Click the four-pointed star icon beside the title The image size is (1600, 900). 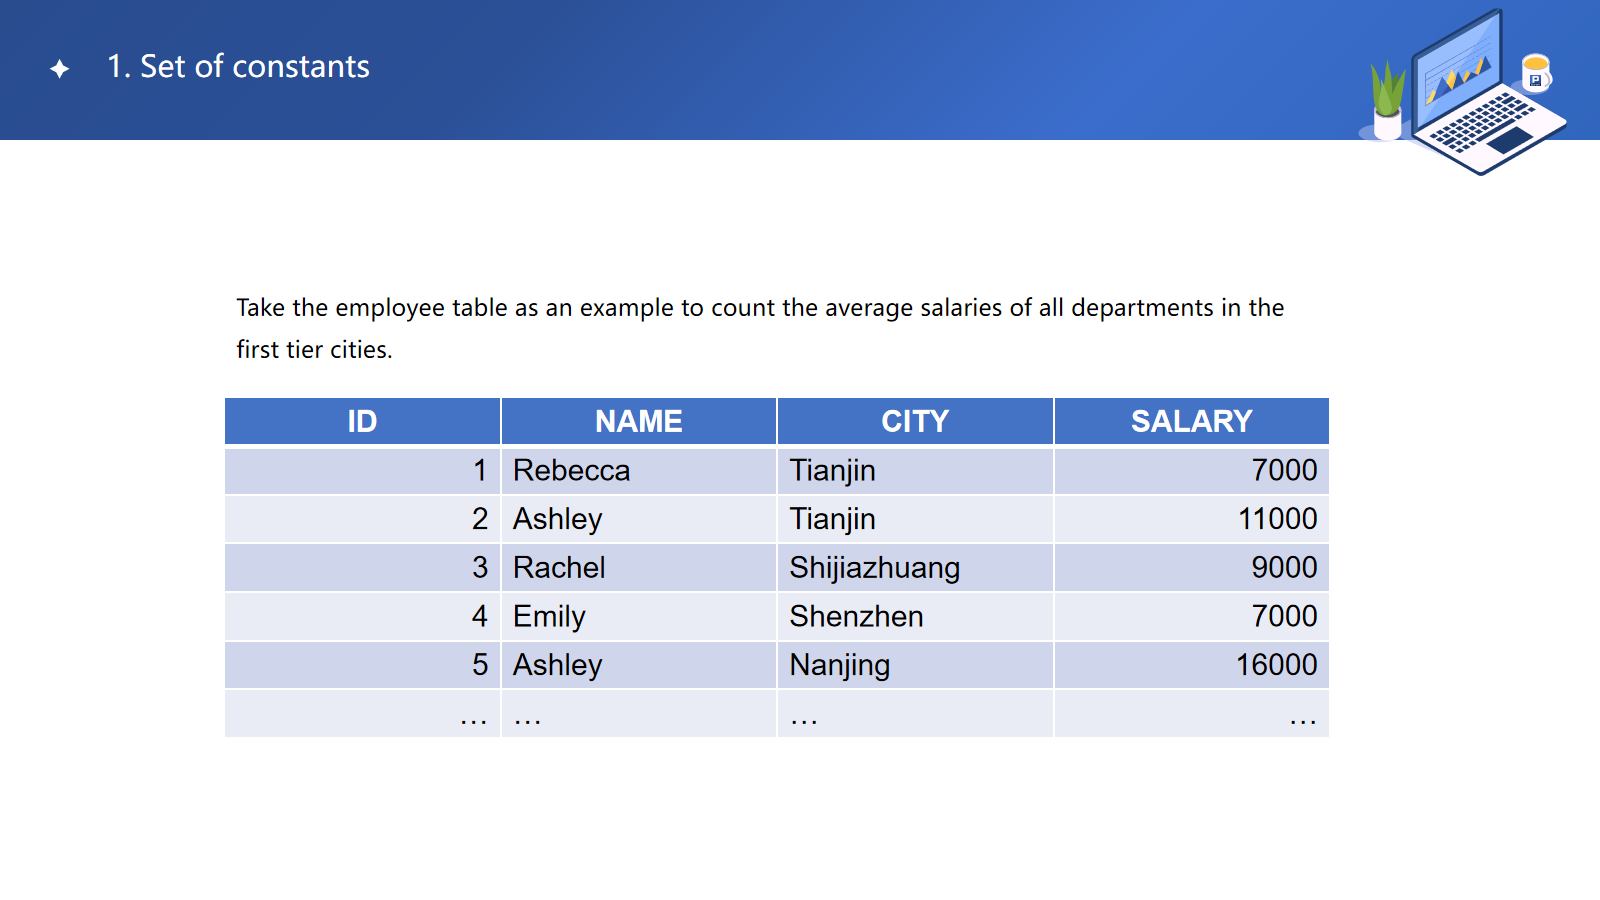[60, 68]
